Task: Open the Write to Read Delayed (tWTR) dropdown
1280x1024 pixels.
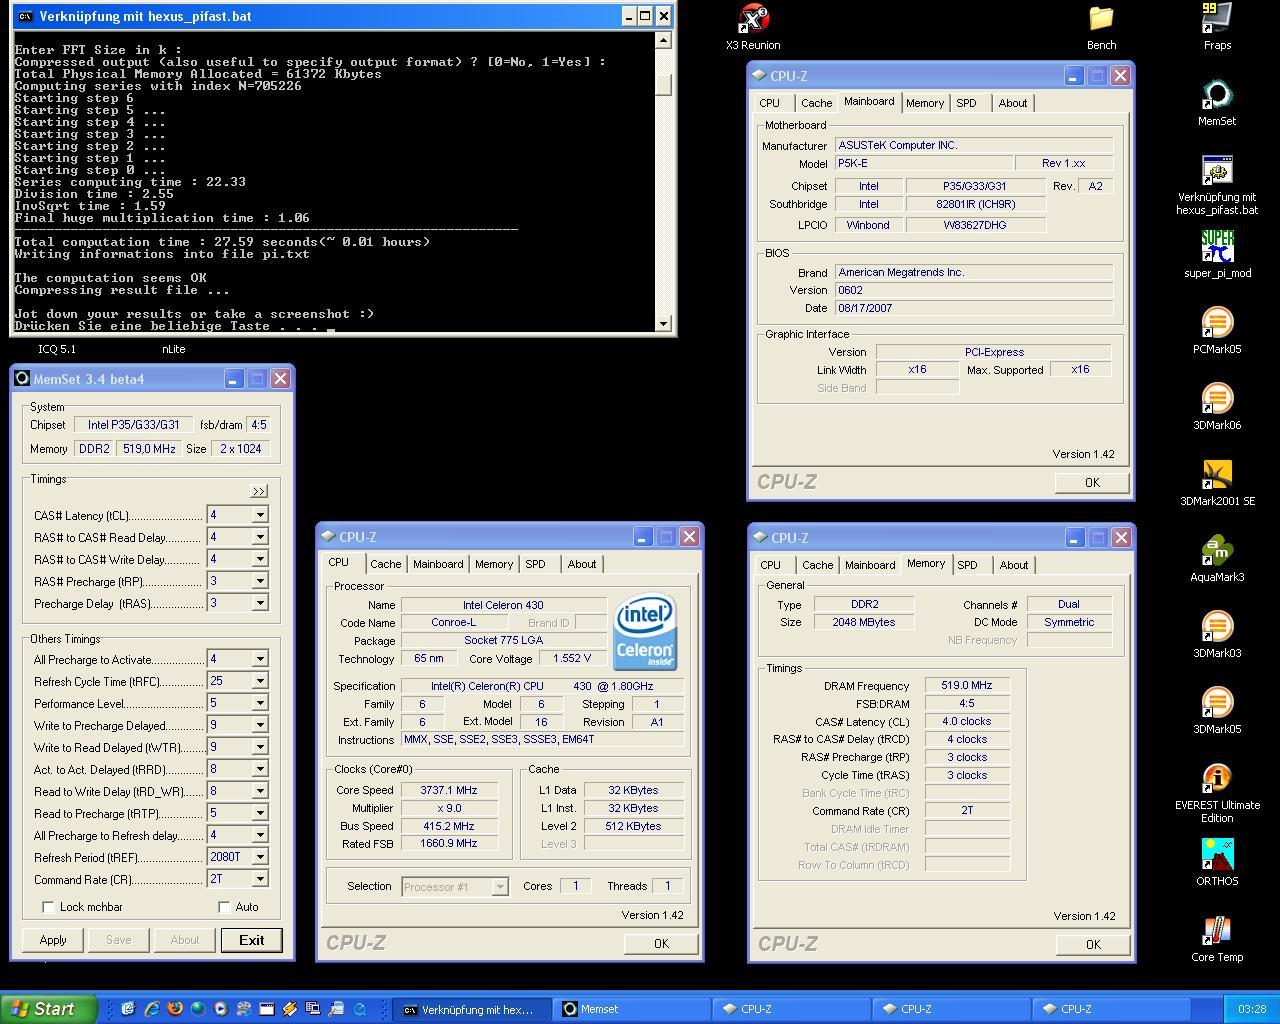Action: click(x=260, y=747)
